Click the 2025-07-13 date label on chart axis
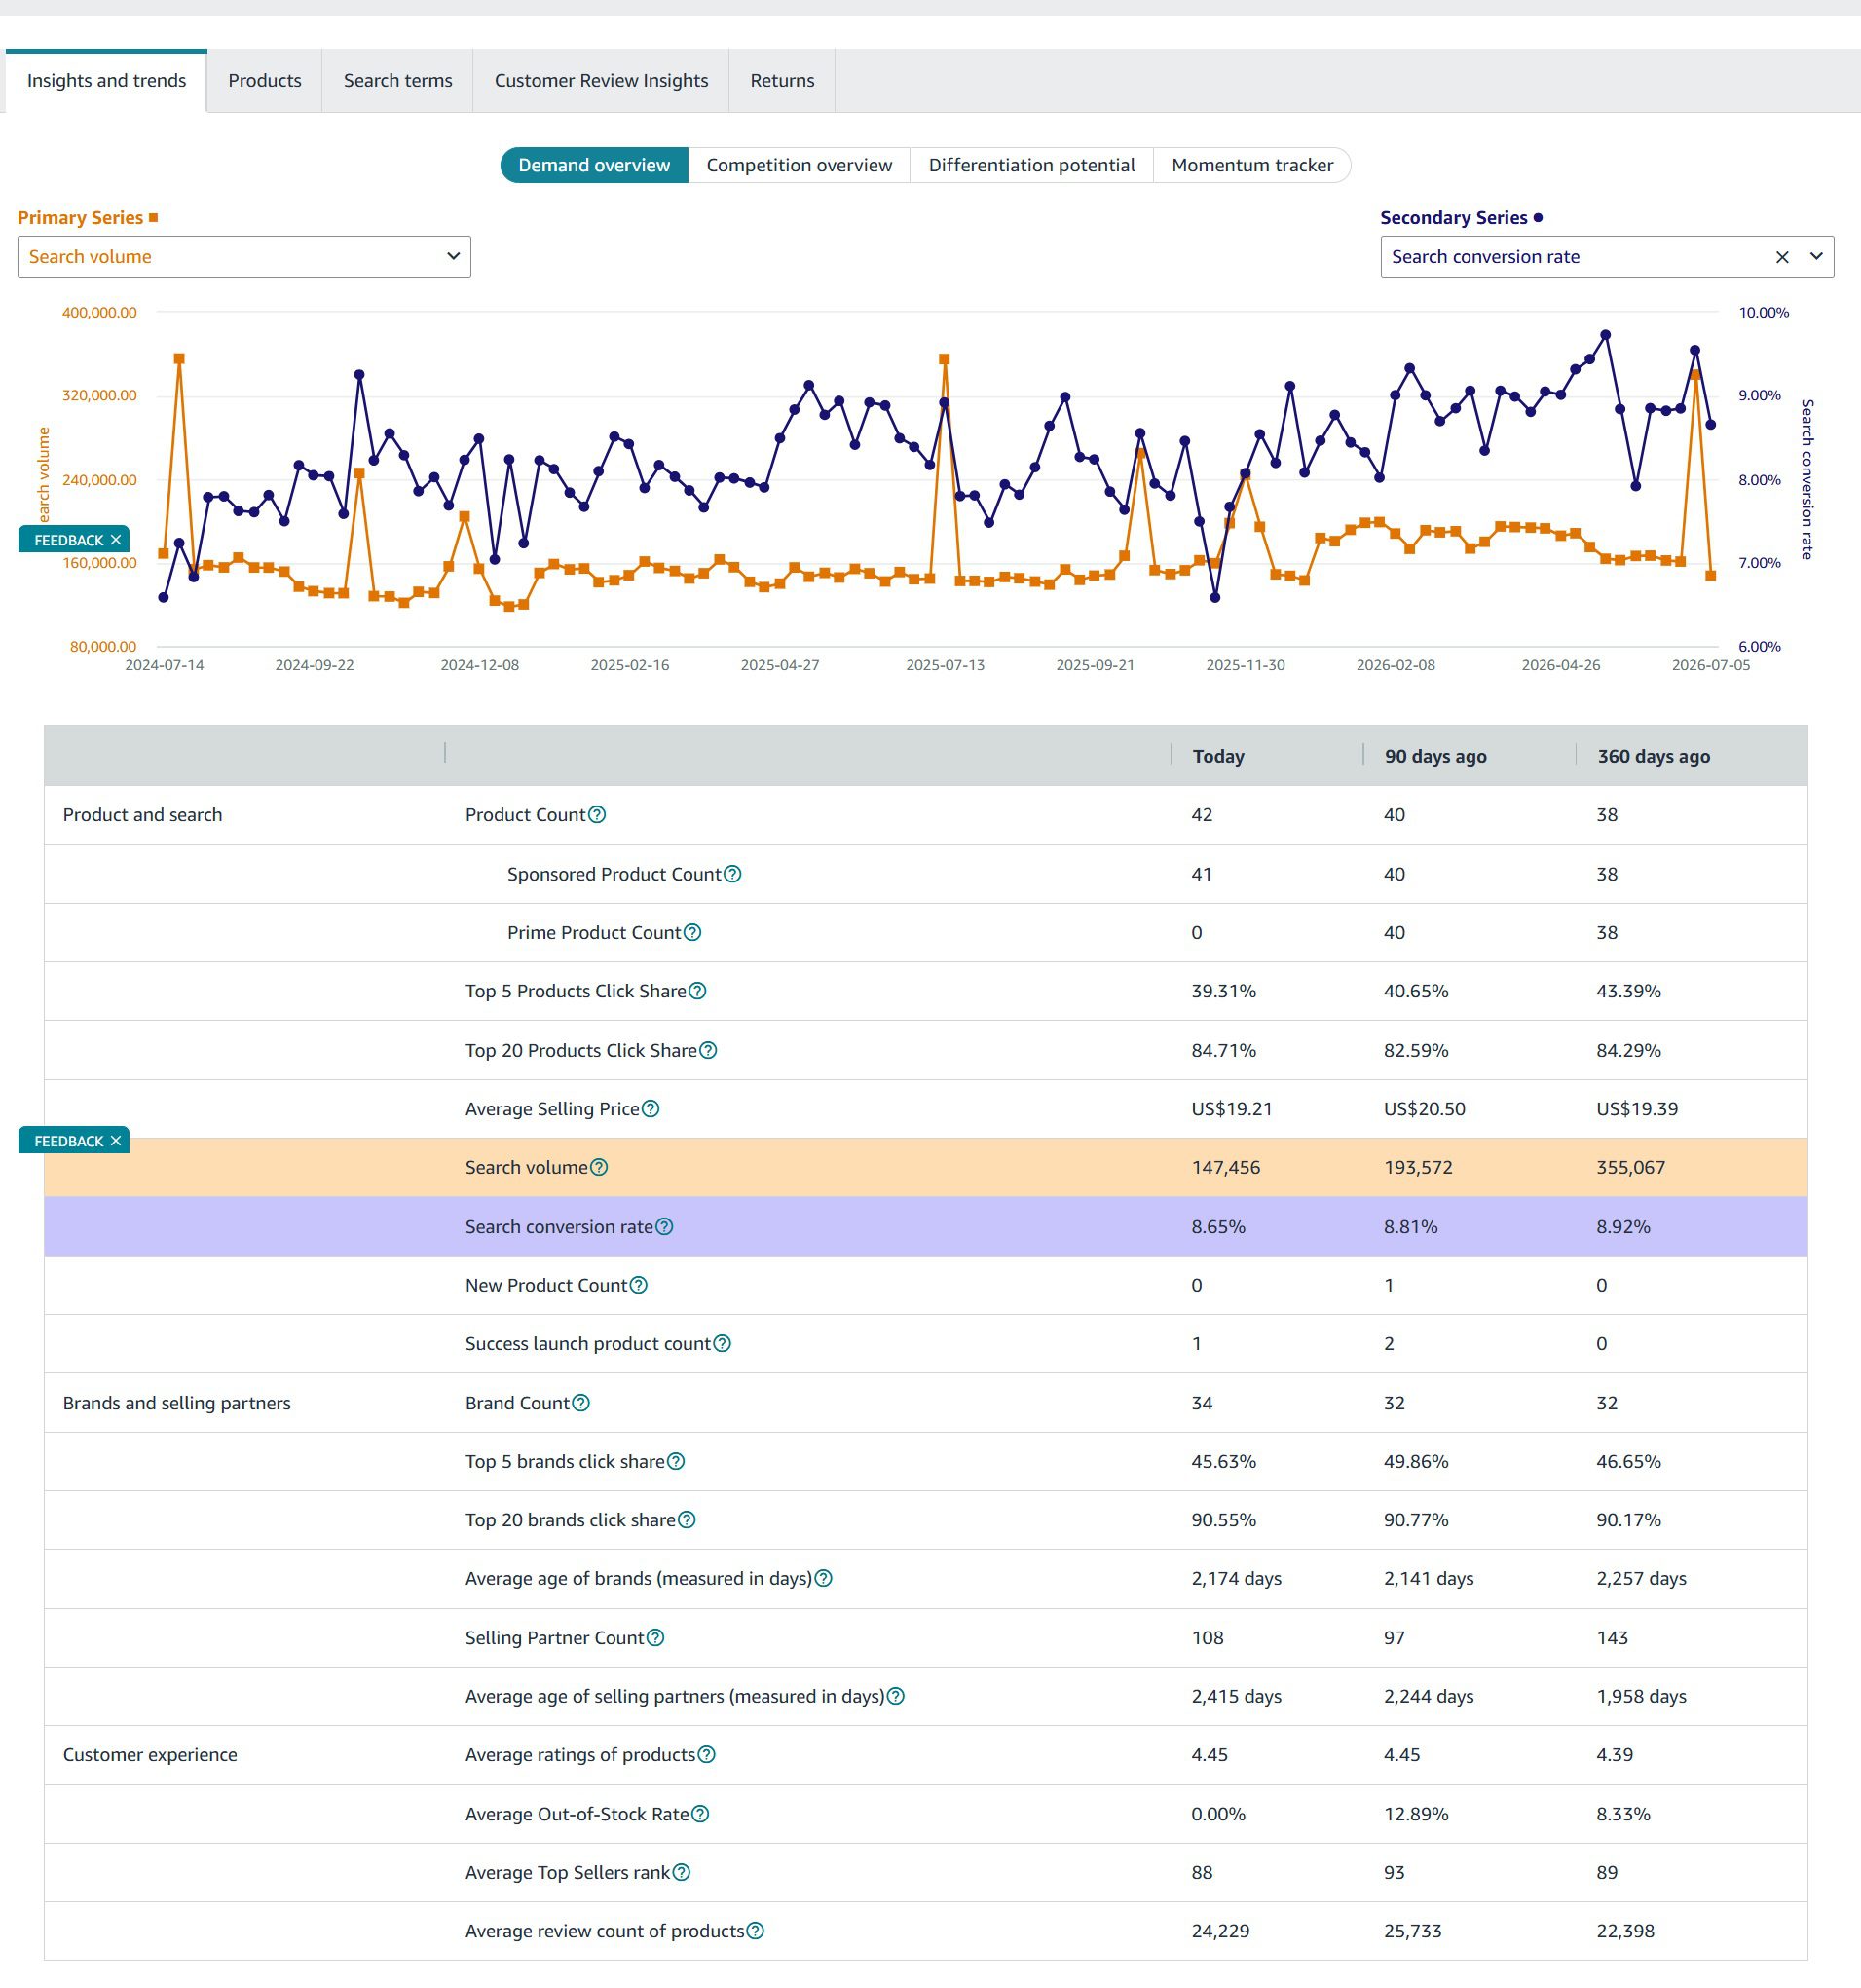Screen dimensions: 1861x1988 pos(945,665)
